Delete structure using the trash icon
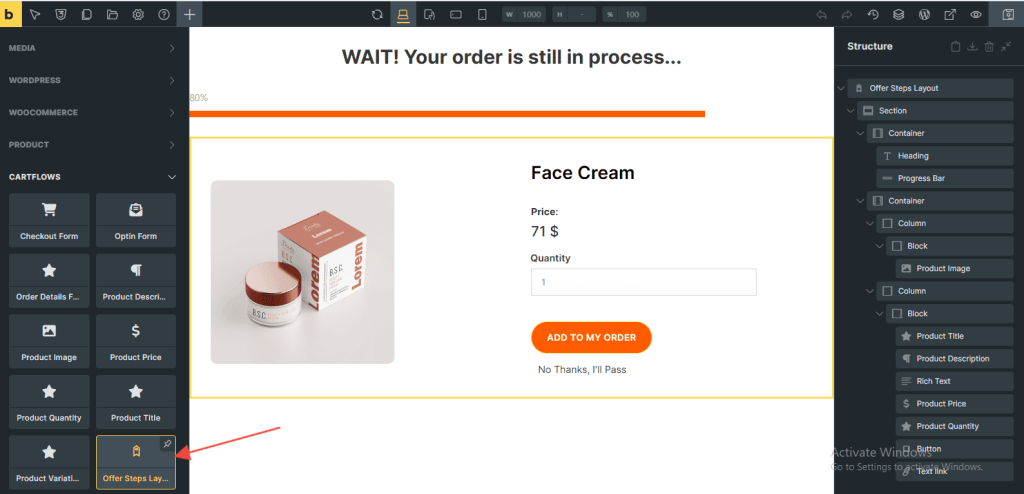The image size is (1024, 494). [989, 47]
